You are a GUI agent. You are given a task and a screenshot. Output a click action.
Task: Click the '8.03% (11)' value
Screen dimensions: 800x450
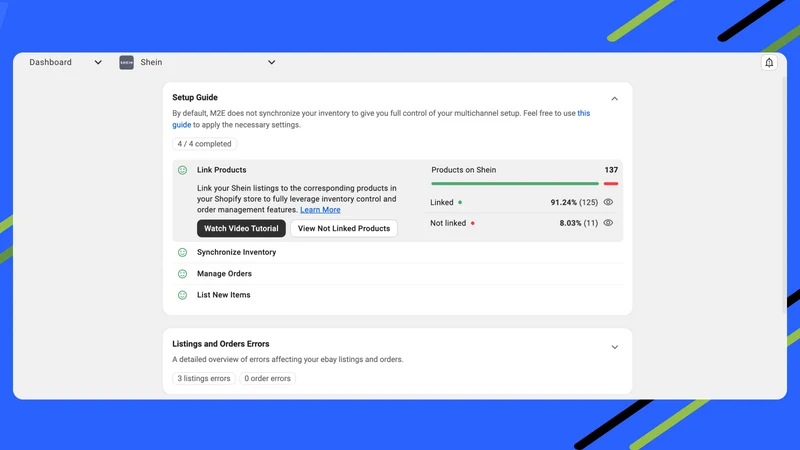coord(579,223)
